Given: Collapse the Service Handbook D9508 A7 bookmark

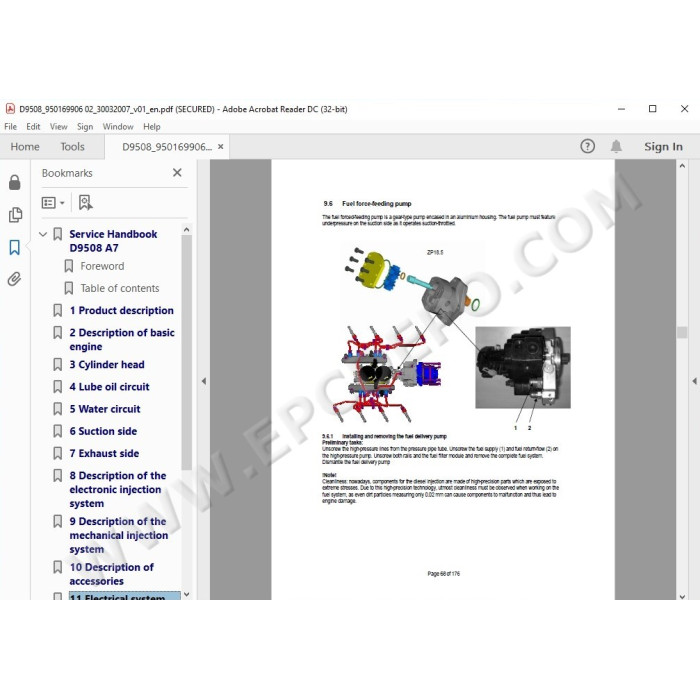Looking at the screenshot, I should 43,234.
